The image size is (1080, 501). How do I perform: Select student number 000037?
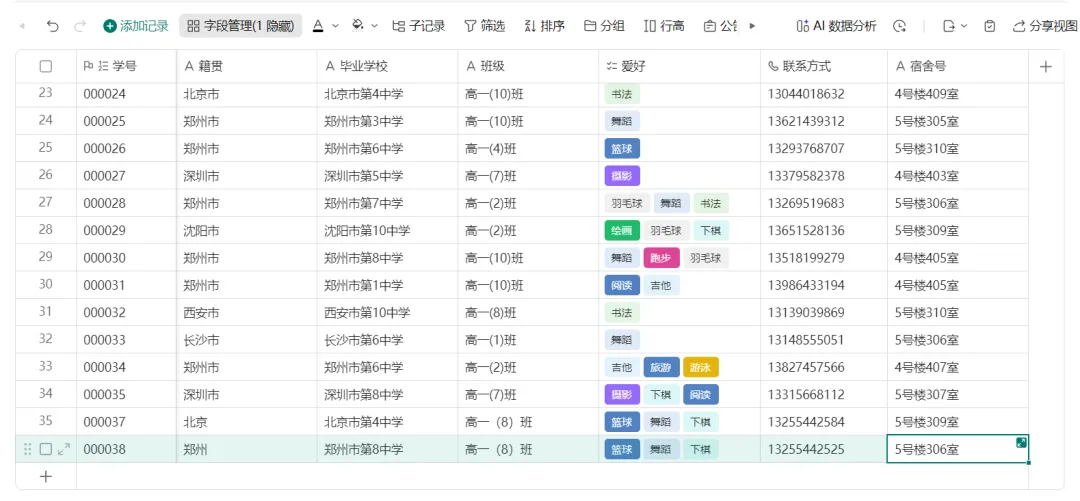point(126,422)
